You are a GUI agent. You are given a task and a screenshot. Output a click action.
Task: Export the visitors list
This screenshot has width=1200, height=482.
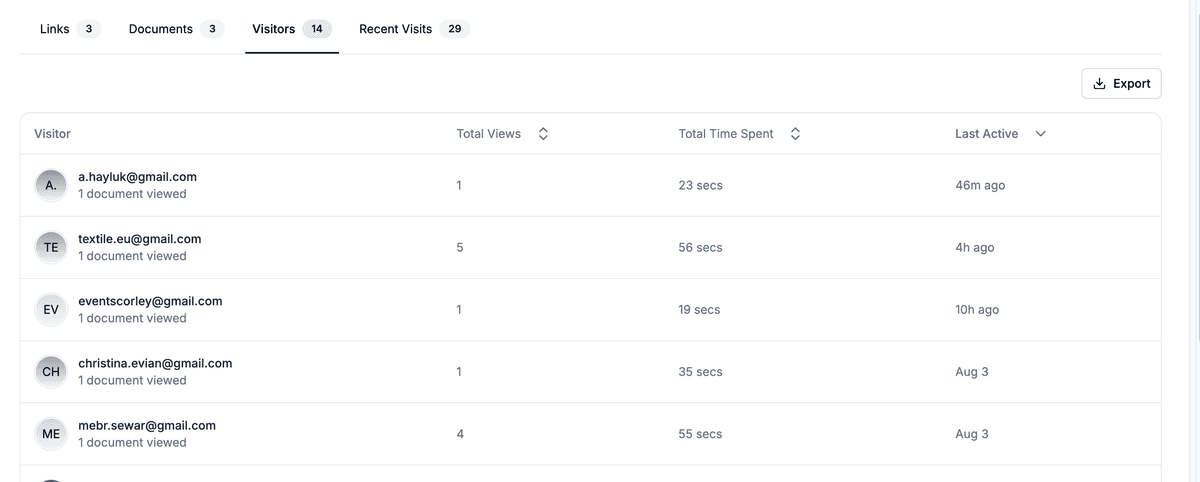pos(1121,84)
